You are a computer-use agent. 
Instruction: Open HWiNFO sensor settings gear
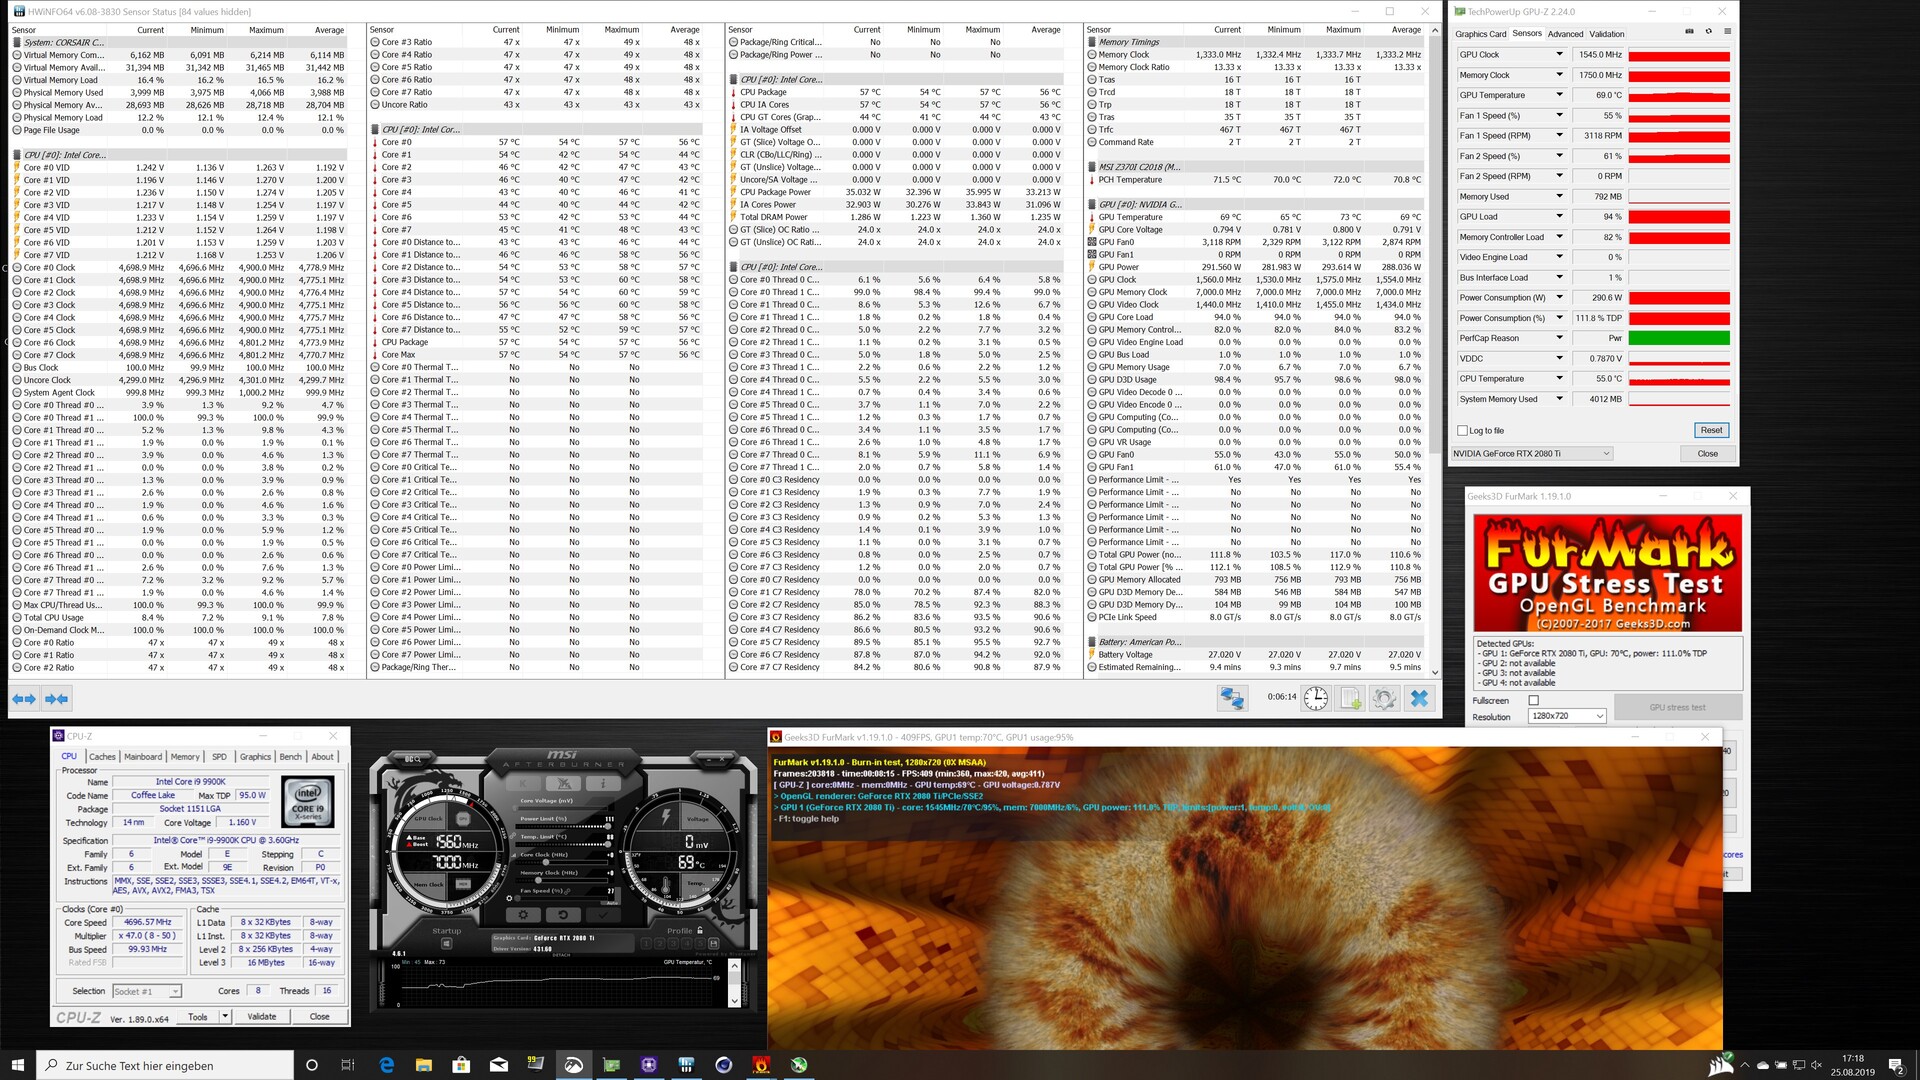click(x=1384, y=698)
